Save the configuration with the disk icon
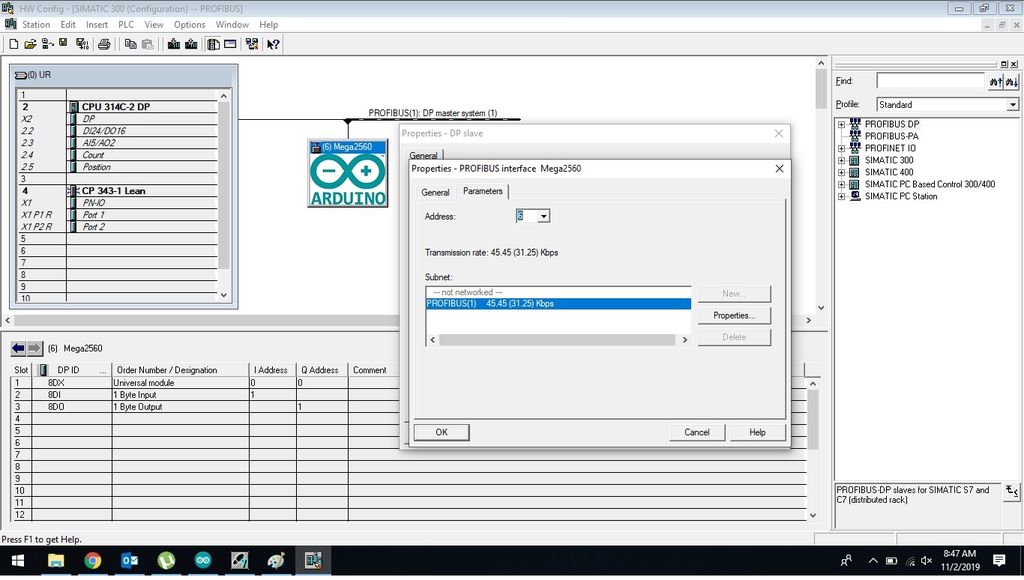Image resolution: width=1024 pixels, height=580 pixels. (63, 43)
